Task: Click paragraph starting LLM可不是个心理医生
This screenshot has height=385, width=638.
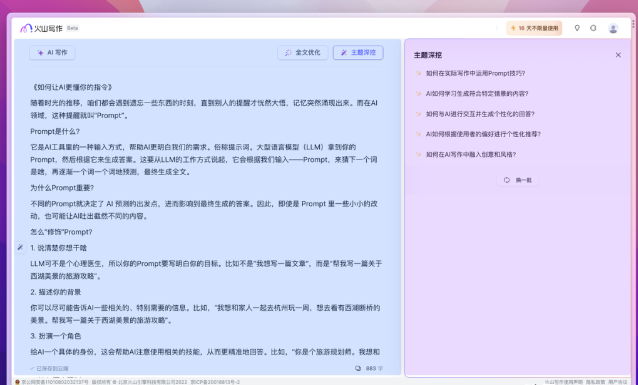Action: click(206, 270)
